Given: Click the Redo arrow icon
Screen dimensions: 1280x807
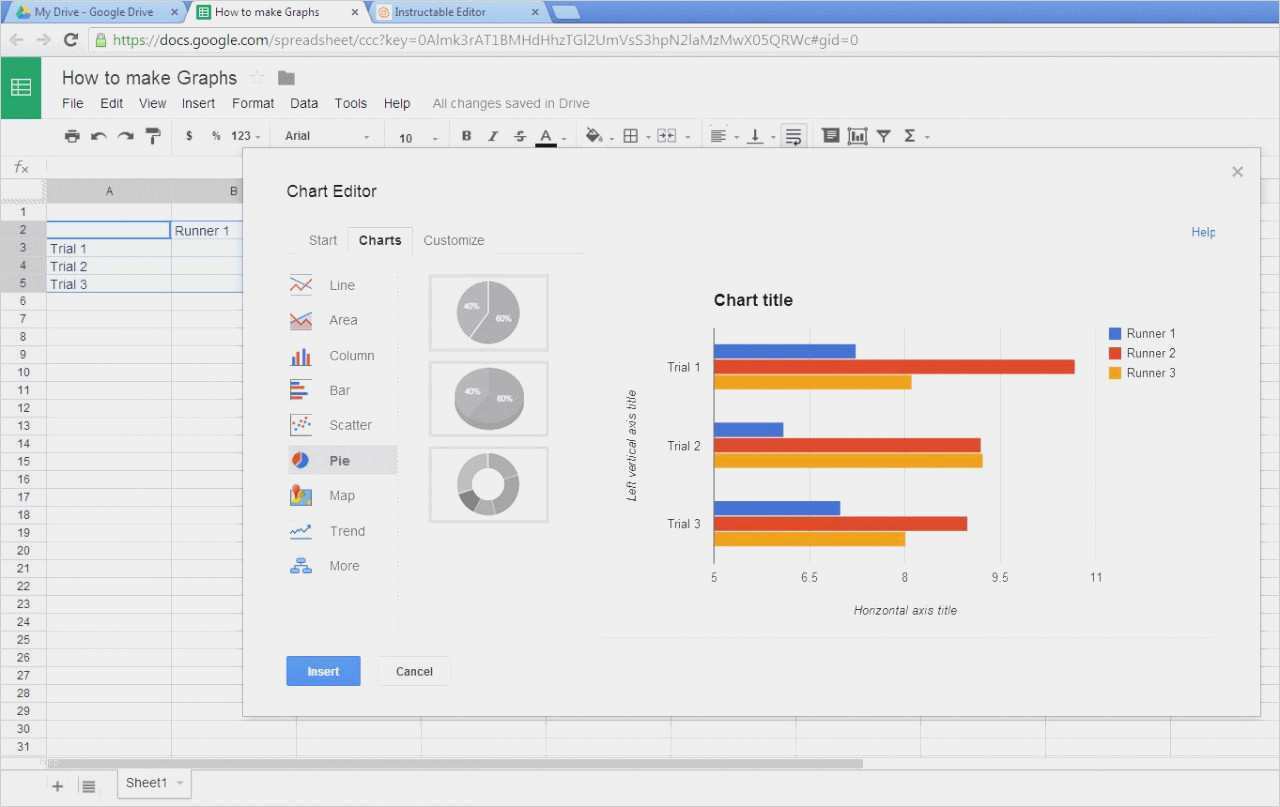Looking at the screenshot, I should tap(126, 136).
